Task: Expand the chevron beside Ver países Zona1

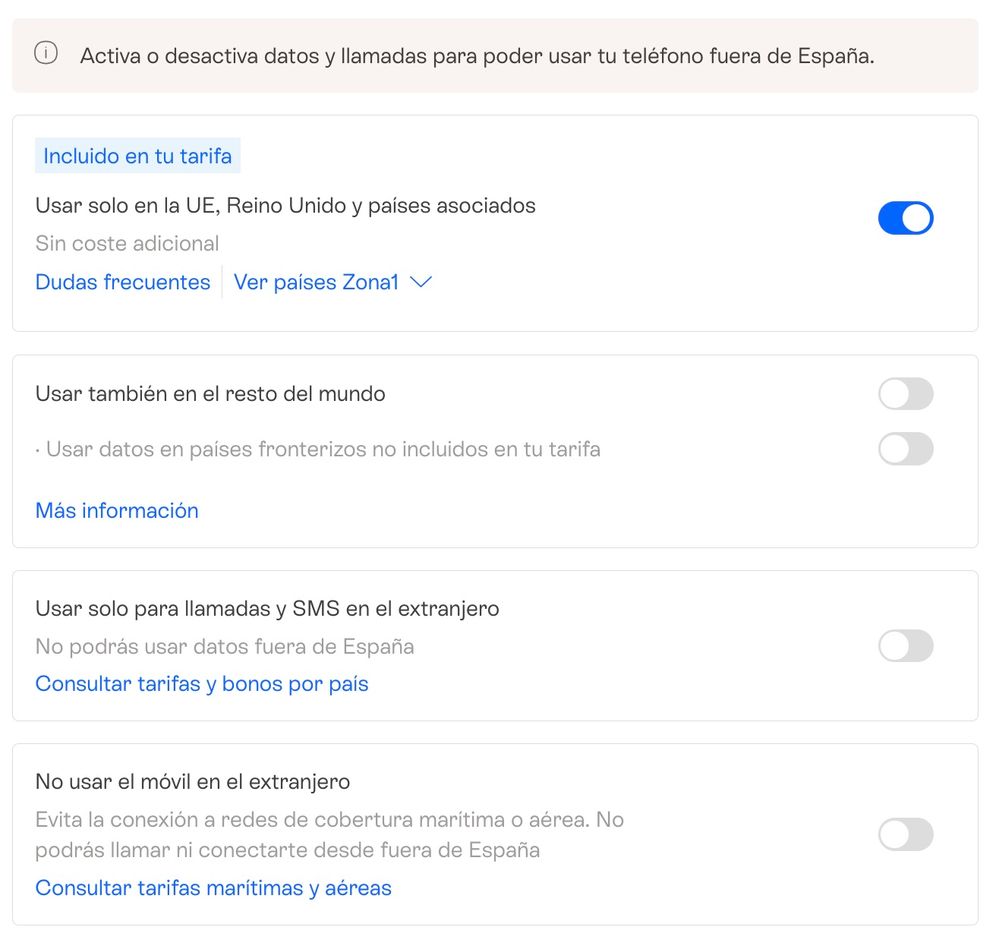Action: coord(421,283)
